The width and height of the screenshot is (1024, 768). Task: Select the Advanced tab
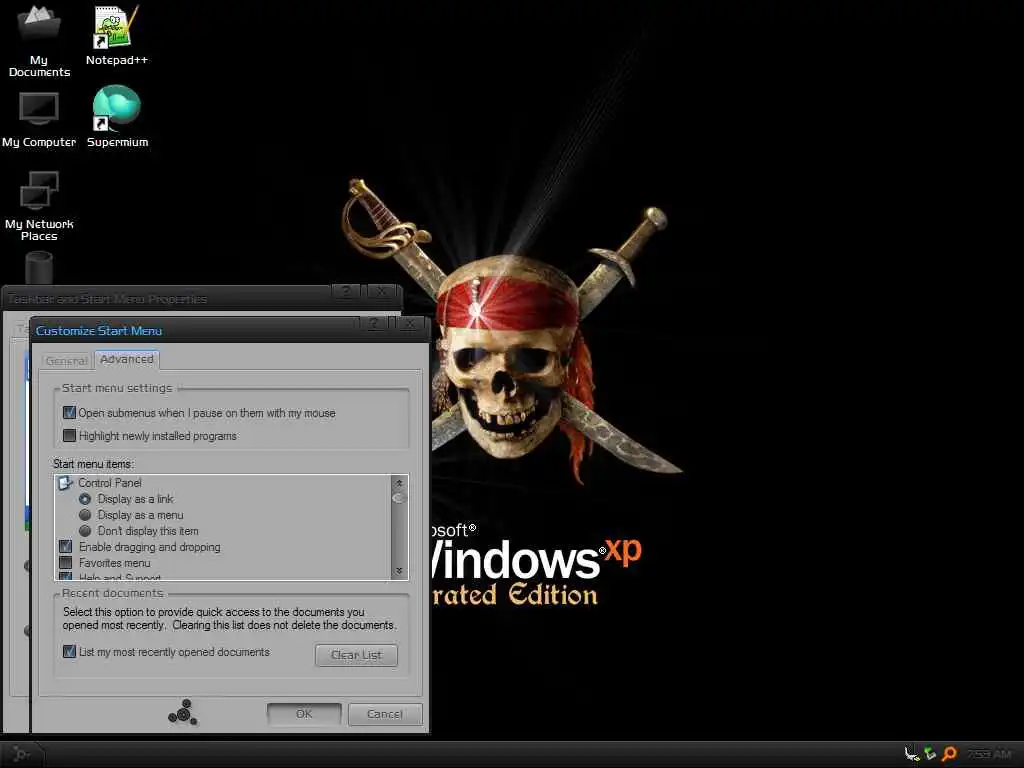(x=127, y=359)
